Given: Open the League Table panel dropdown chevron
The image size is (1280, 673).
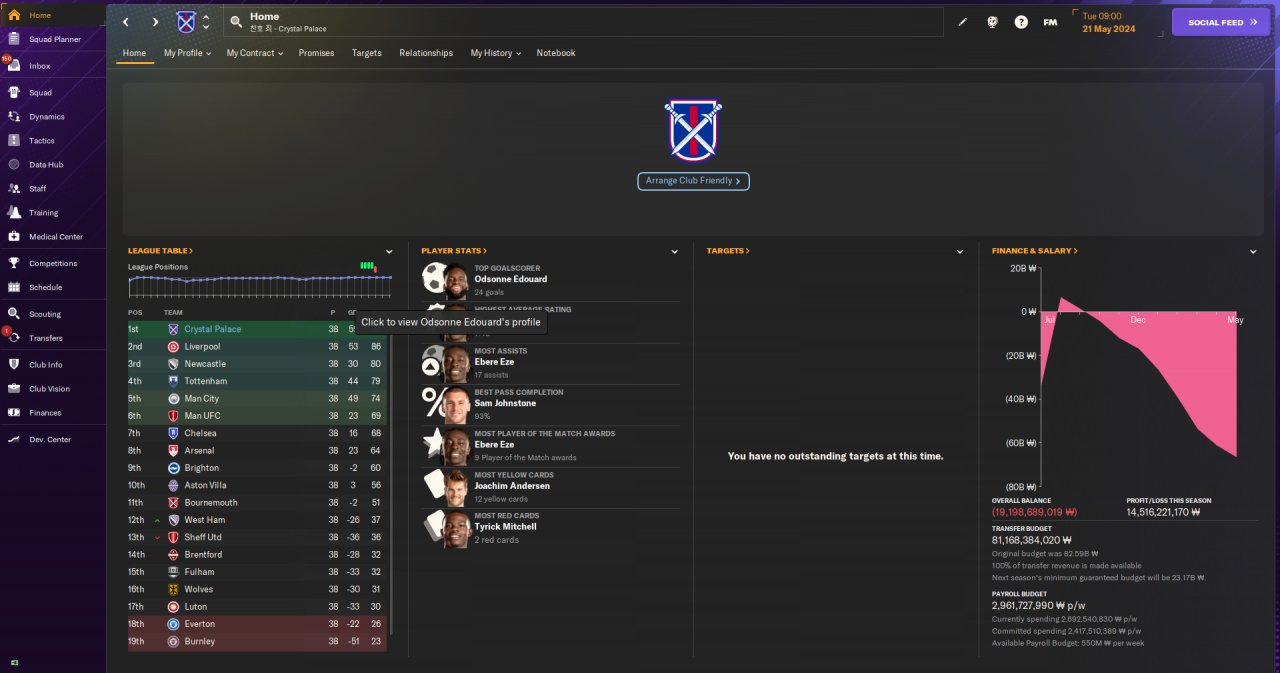Looking at the screenshot, I should click(389, 252).
